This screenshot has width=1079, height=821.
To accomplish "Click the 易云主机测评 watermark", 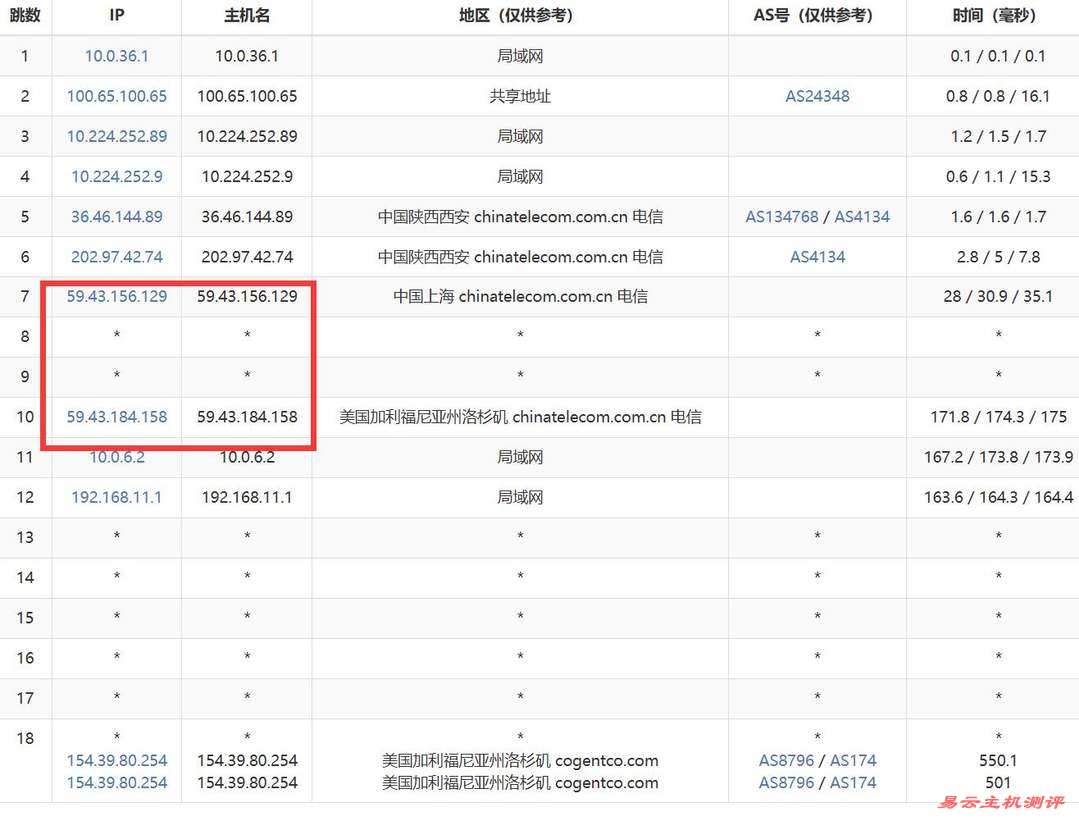I will click(x=1003, y=802).
